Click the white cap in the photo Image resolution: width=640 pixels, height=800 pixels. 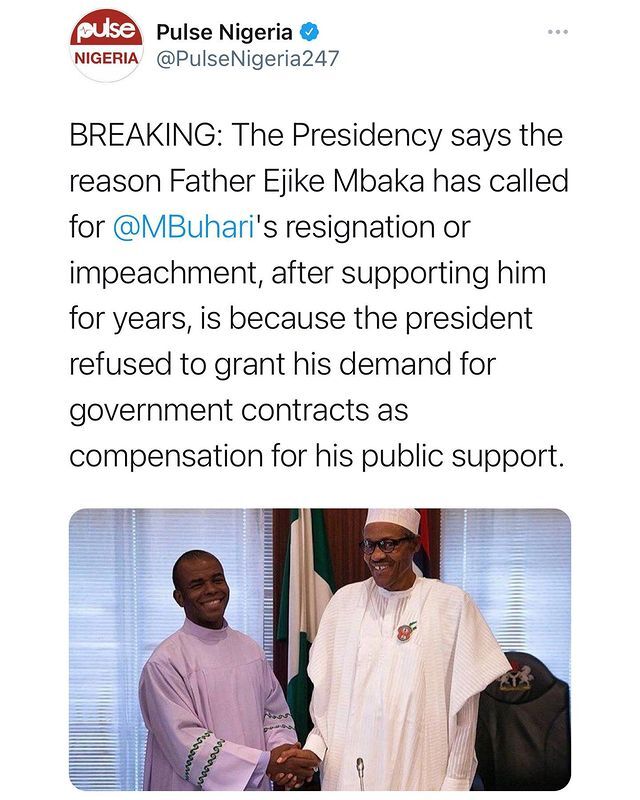pos(392,520)
